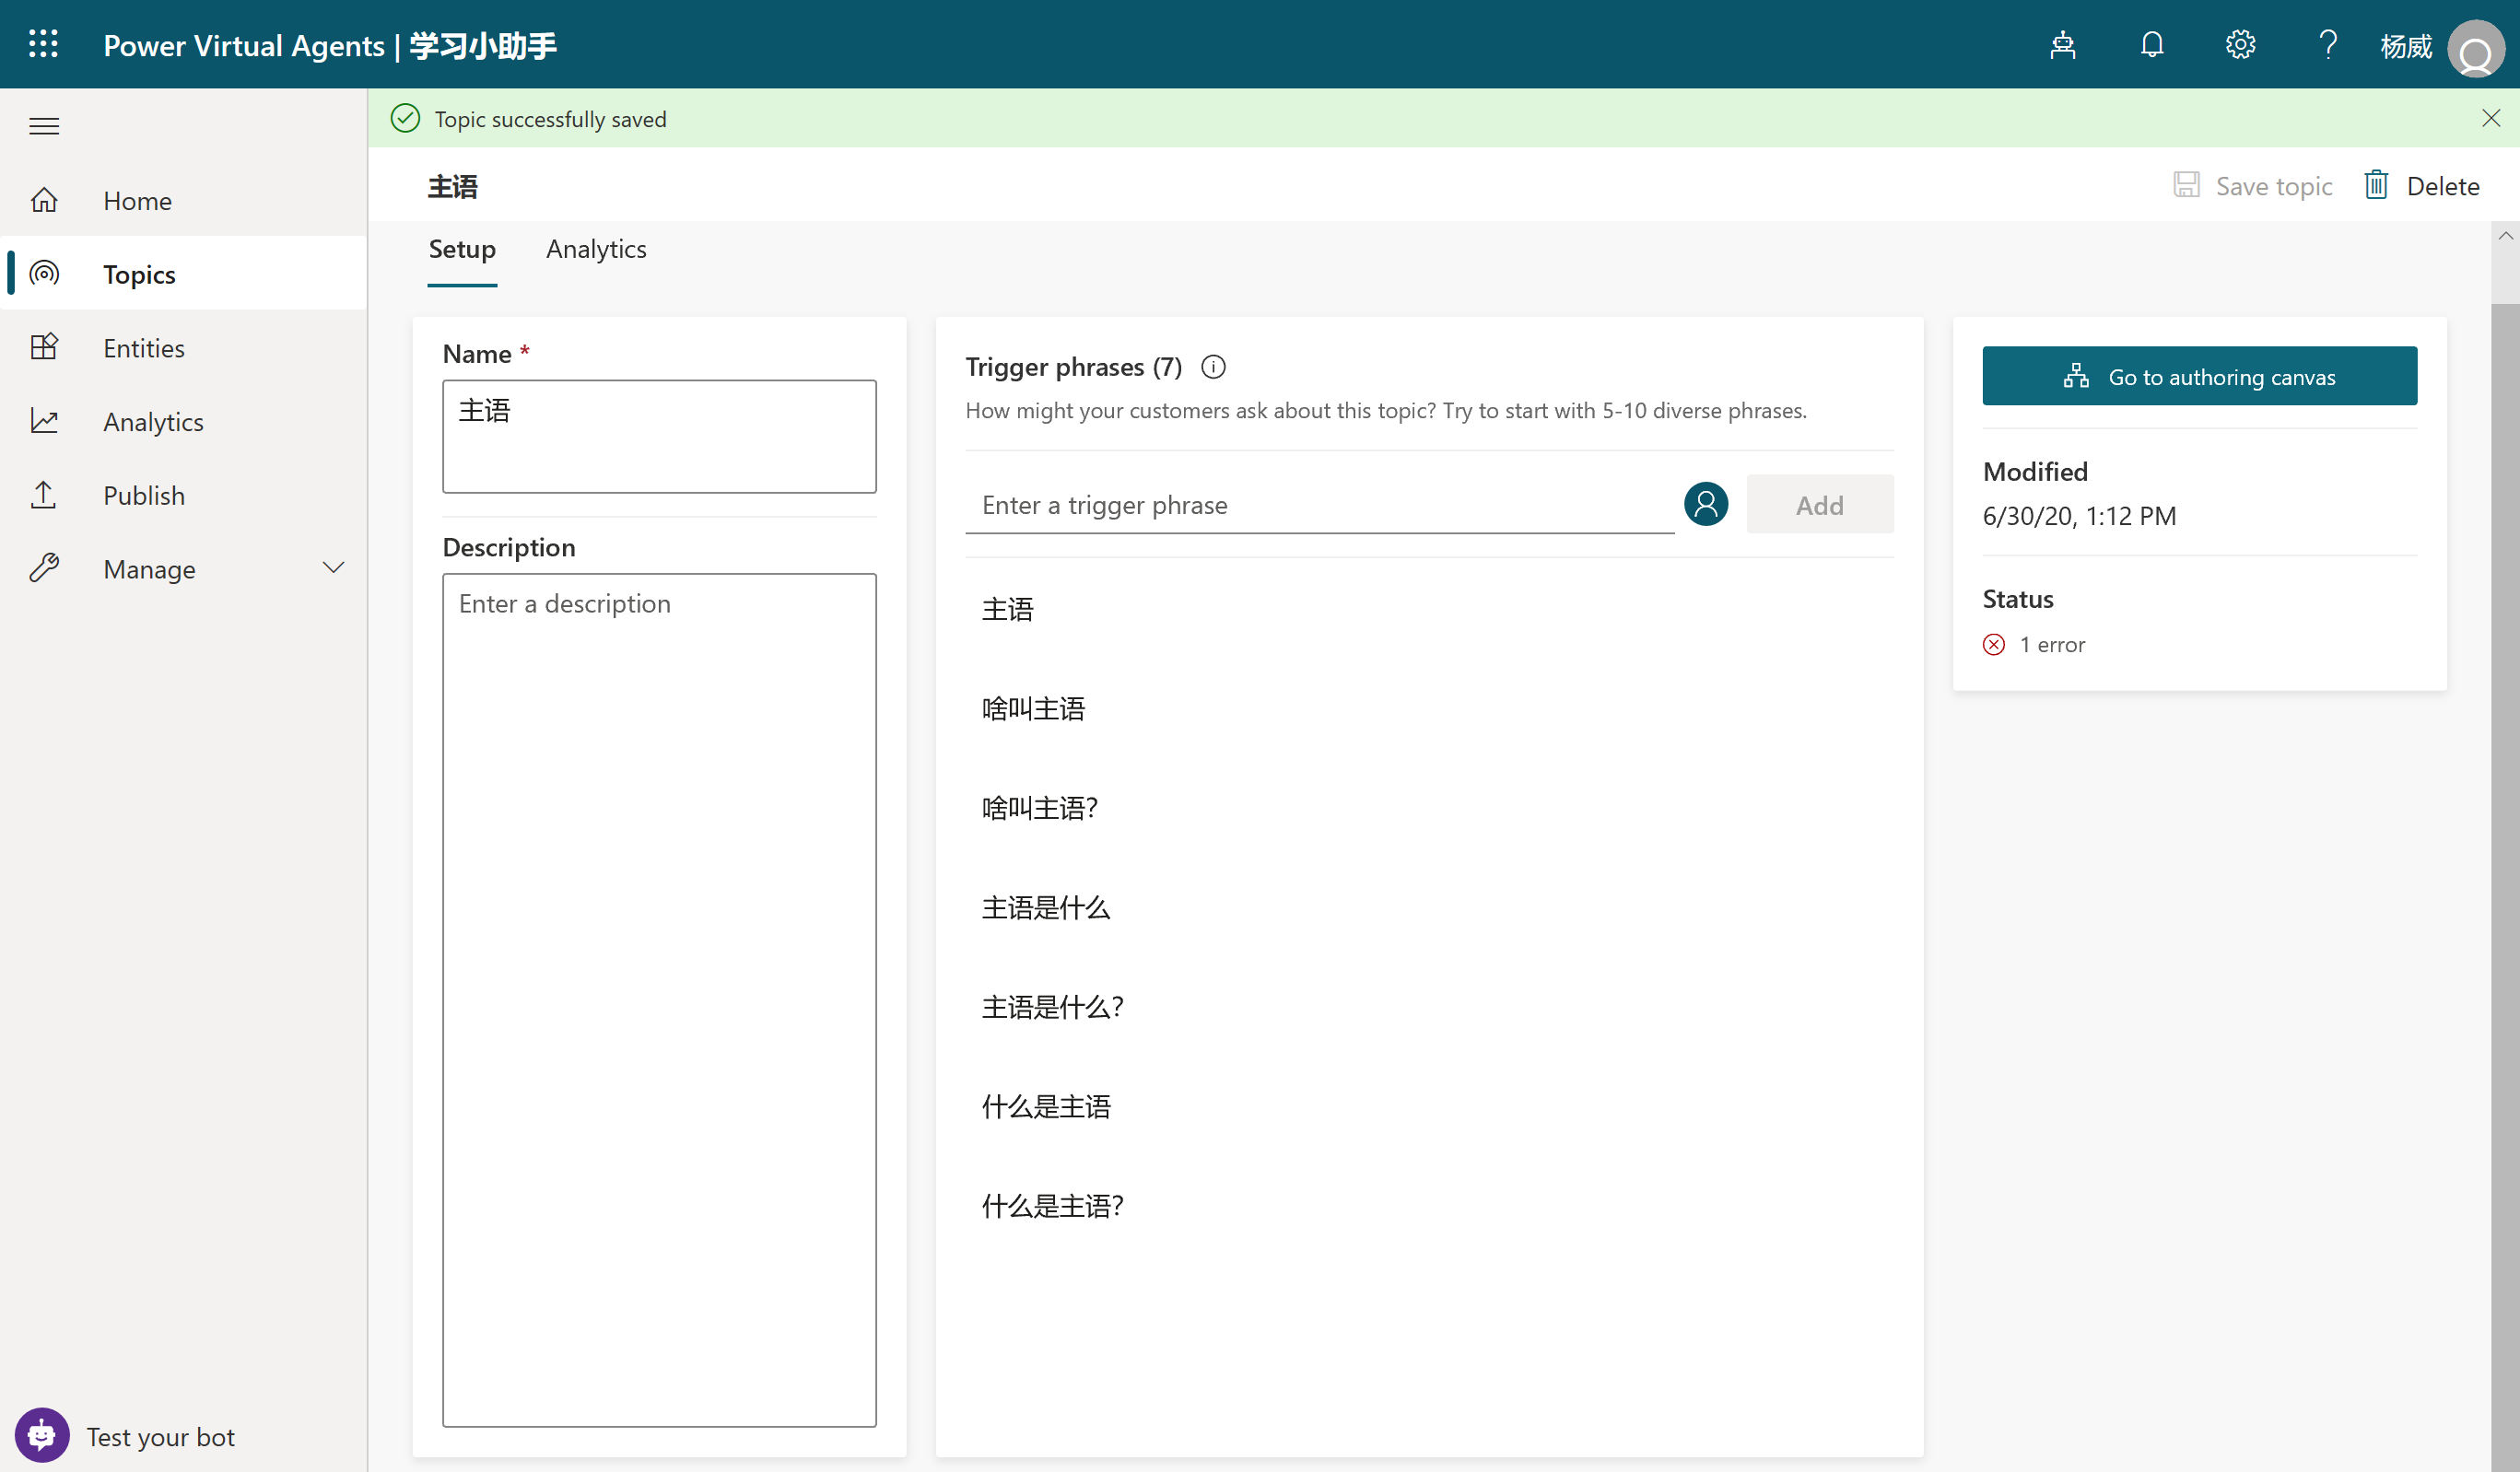Open the settings gear icon

click(x=2240, y=45)
